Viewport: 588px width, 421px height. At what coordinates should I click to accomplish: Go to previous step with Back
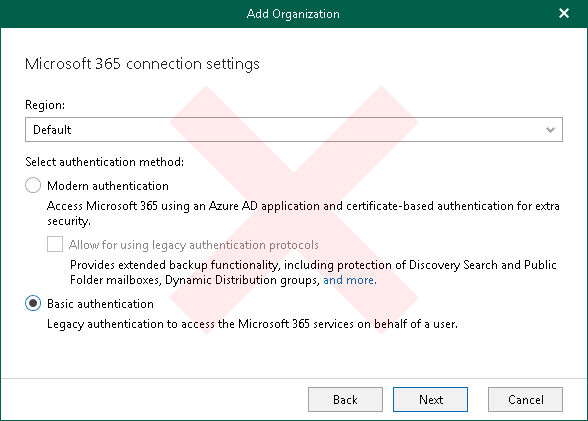click(x=345, y=400)
